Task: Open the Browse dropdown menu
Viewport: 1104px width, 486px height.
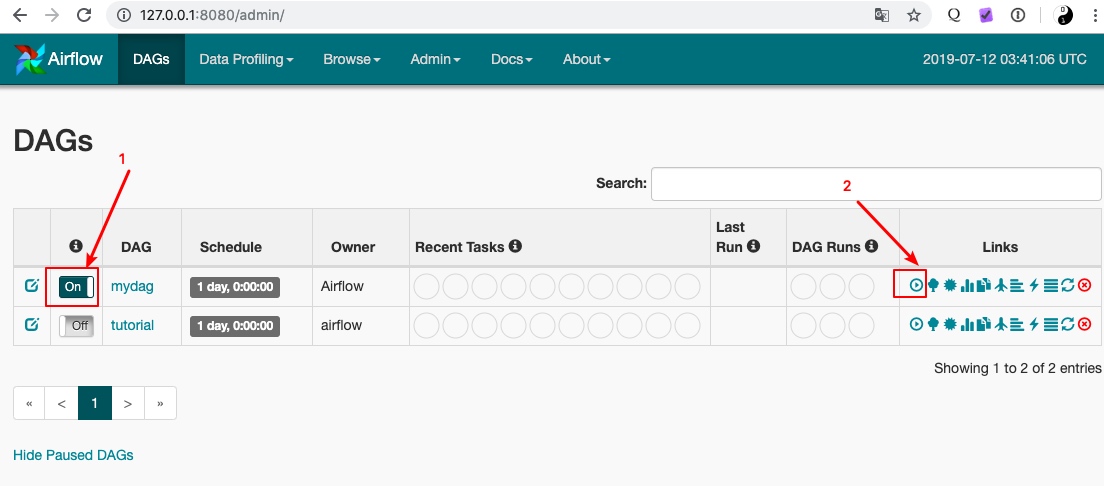Action: 351,59
